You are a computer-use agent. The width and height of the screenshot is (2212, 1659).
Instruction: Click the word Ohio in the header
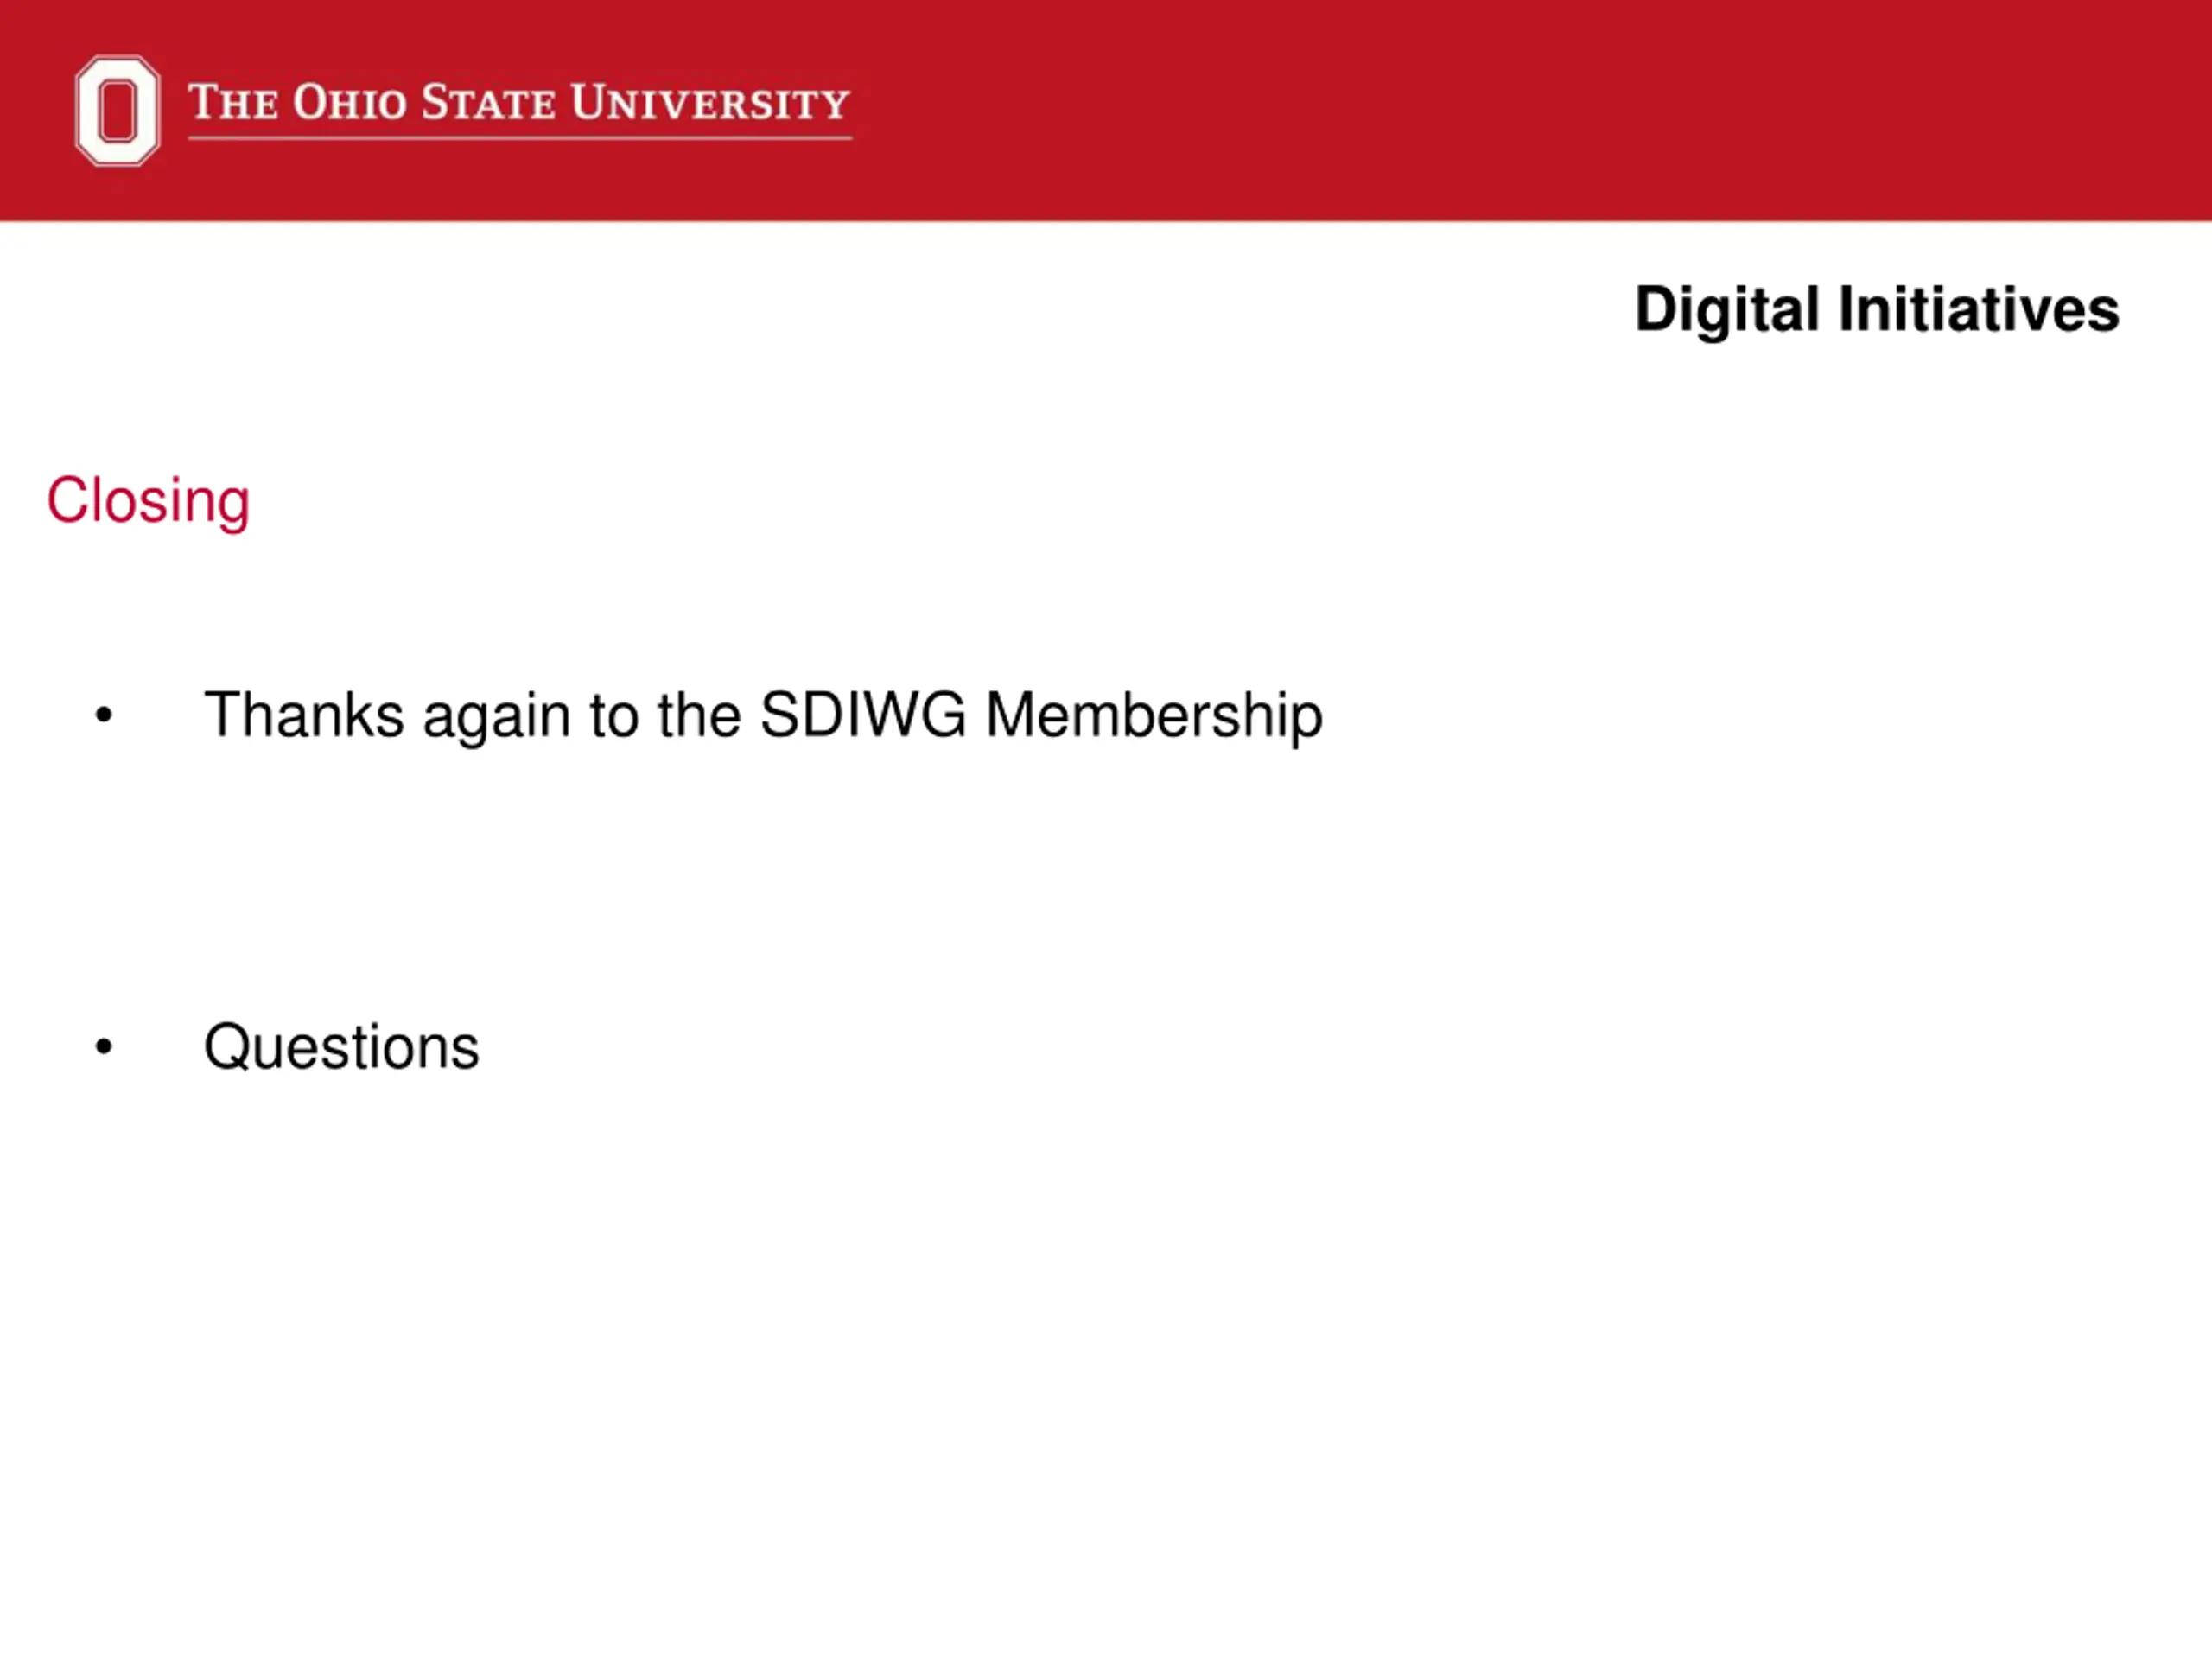(x=350, y=103)
